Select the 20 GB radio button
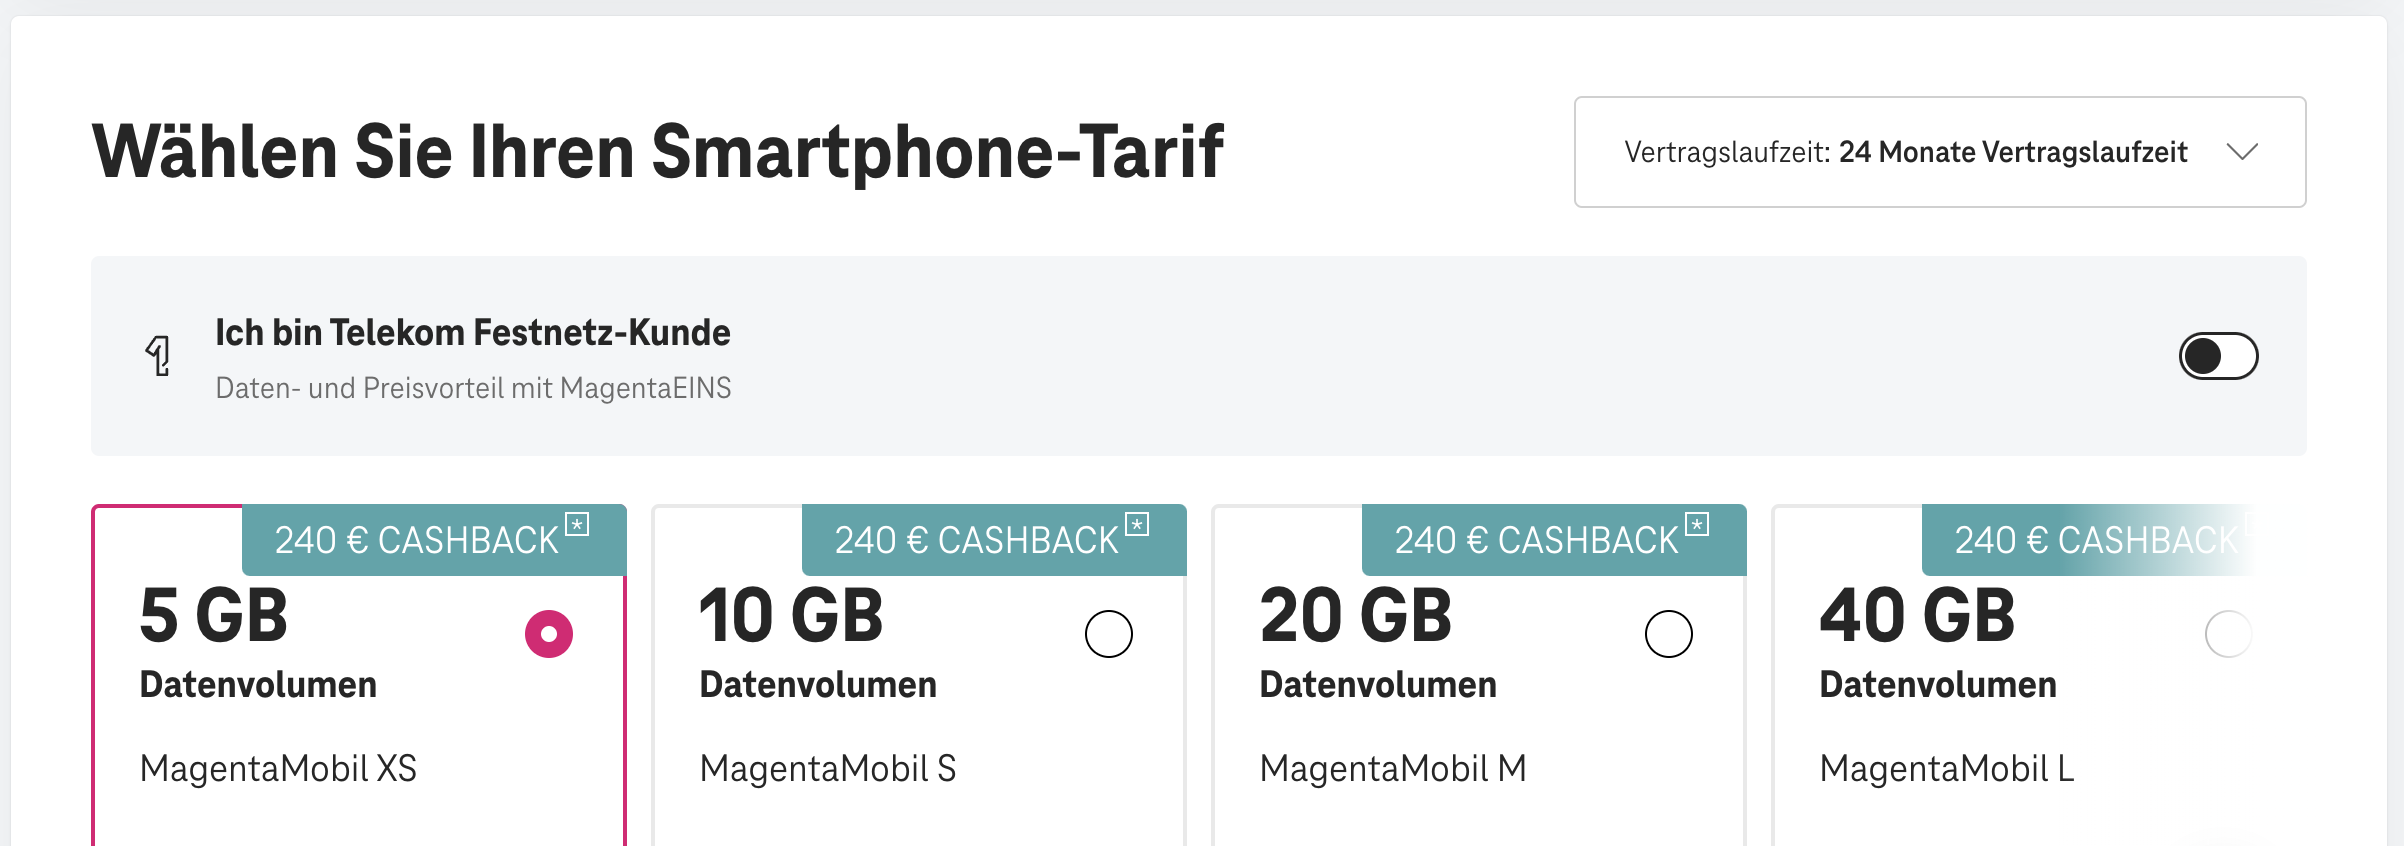This screenshot has height=846, width=2404. pos(1669,634)
